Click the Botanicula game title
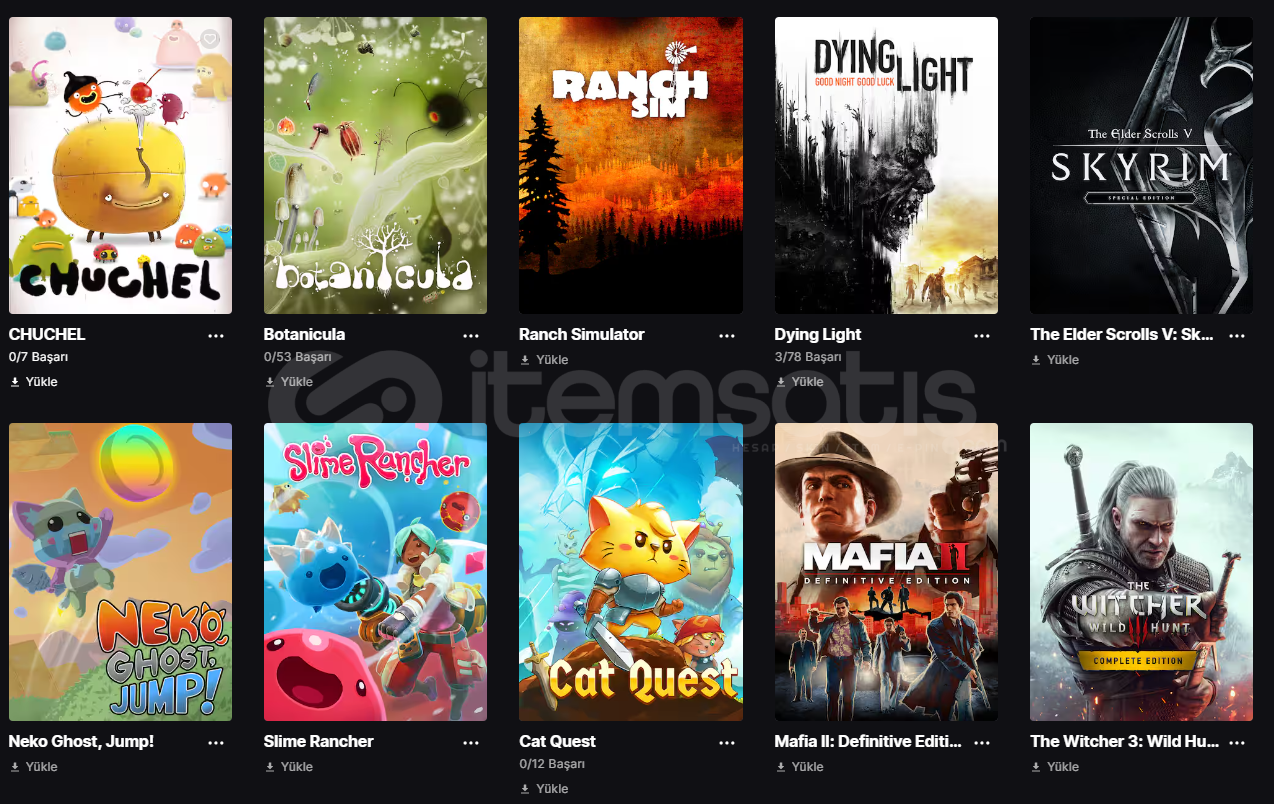Screen dimensions: 1274x804 [x=304, y=334]
